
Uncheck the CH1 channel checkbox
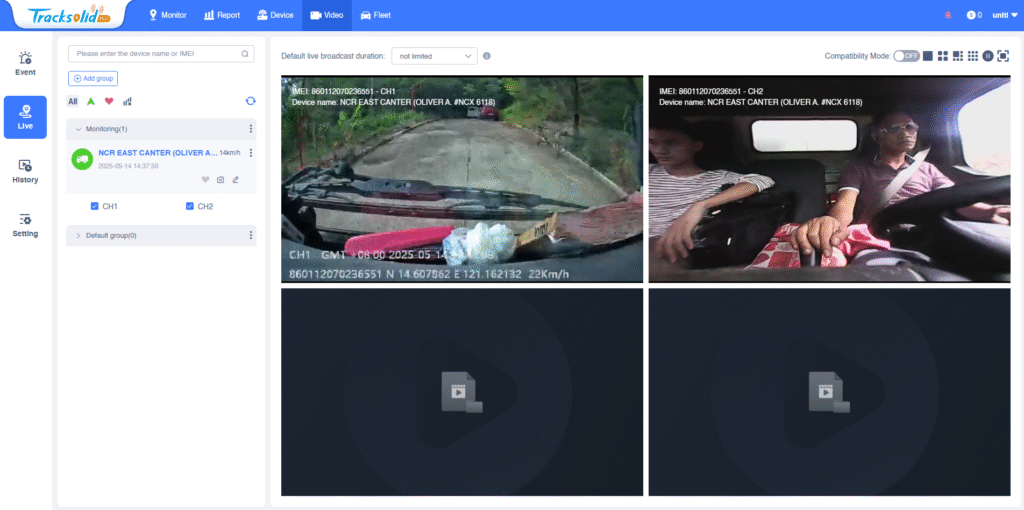tap(95, 206)
